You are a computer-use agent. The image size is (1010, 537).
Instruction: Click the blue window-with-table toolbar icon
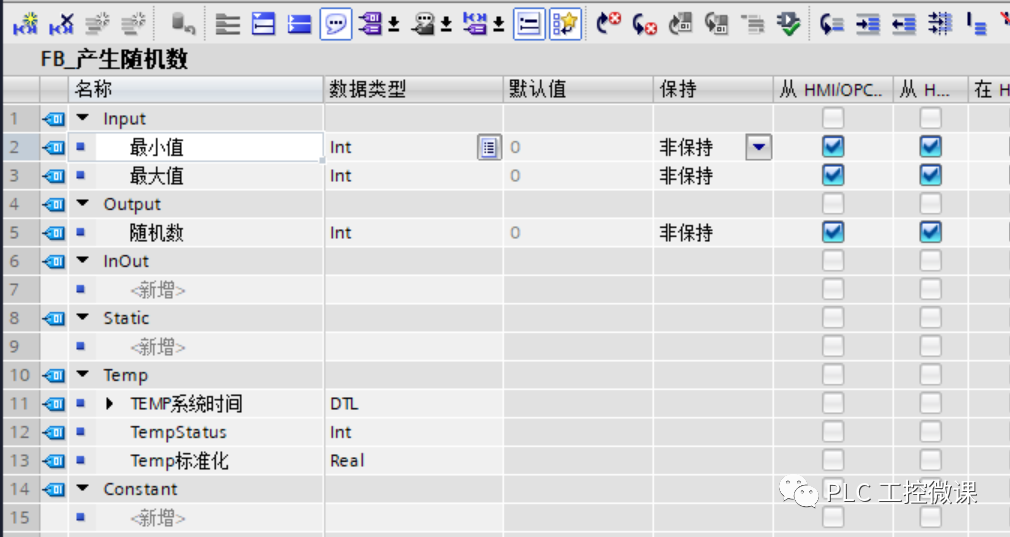(x=263, y=24)
